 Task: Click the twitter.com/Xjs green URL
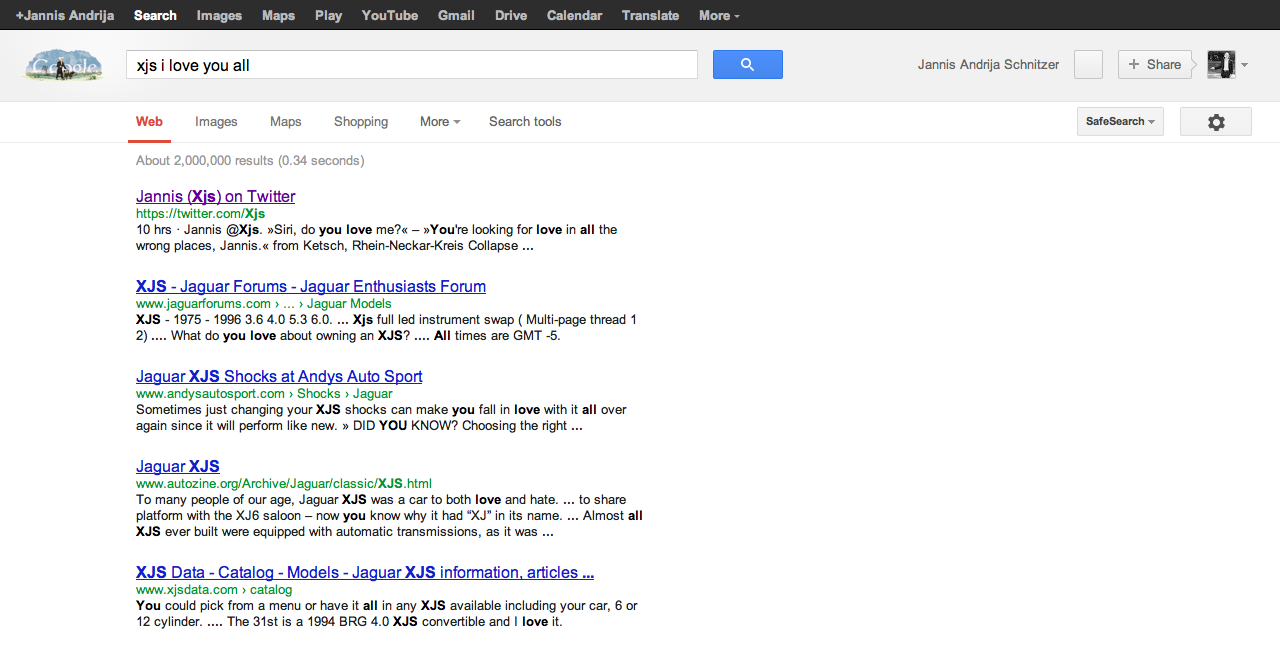pyautogui.click(x=200, y=213)
